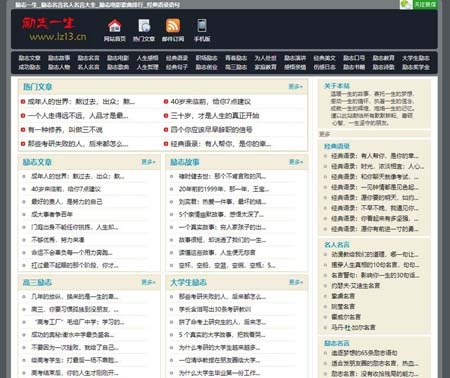Click 更多 in the 励志文章 section header
This screenshot has width=450, height=378.
click(148, 162)
